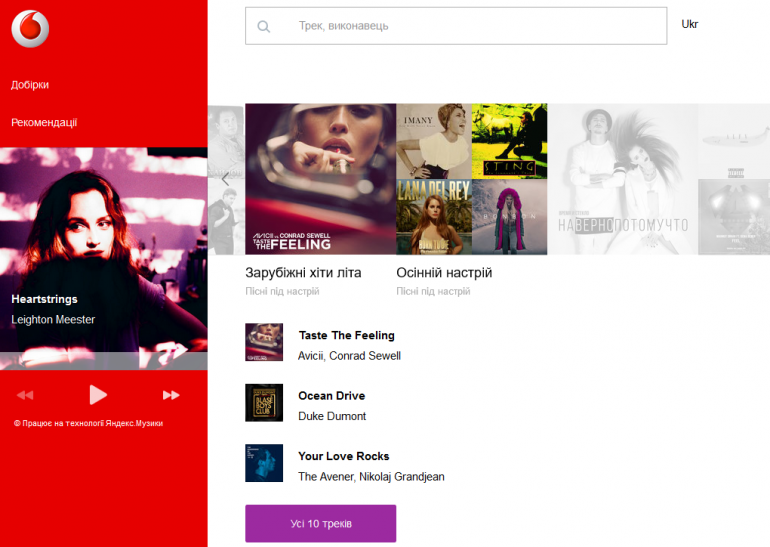
Task: Click the Яндекс.Музики technology notice
Action: [x=88, y=423]
